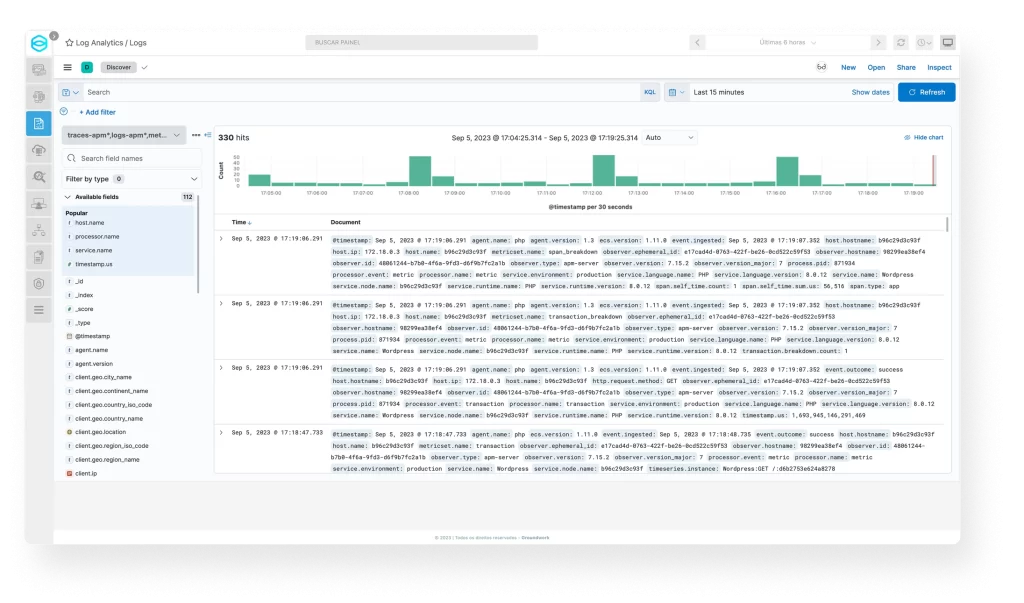Open the Auto interval dropdown
Image resolution: width=1024 pixels, height=603 pixels.
click(669, 137)
